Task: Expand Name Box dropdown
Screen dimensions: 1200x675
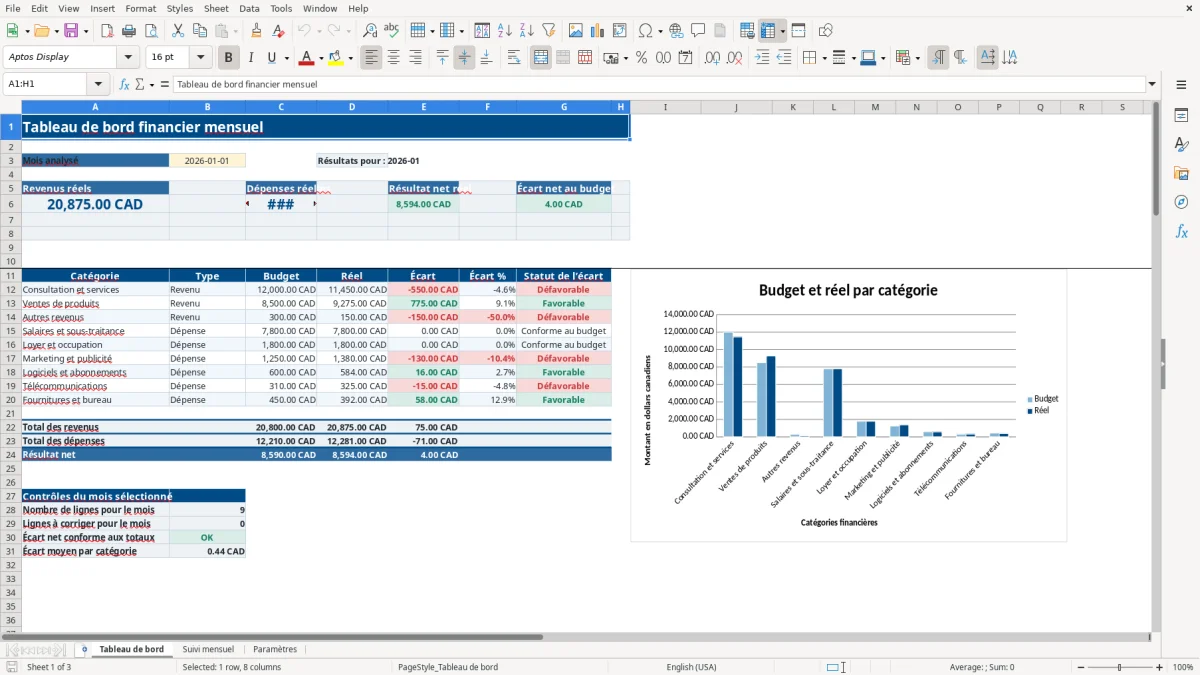Action: click(98, 85)
